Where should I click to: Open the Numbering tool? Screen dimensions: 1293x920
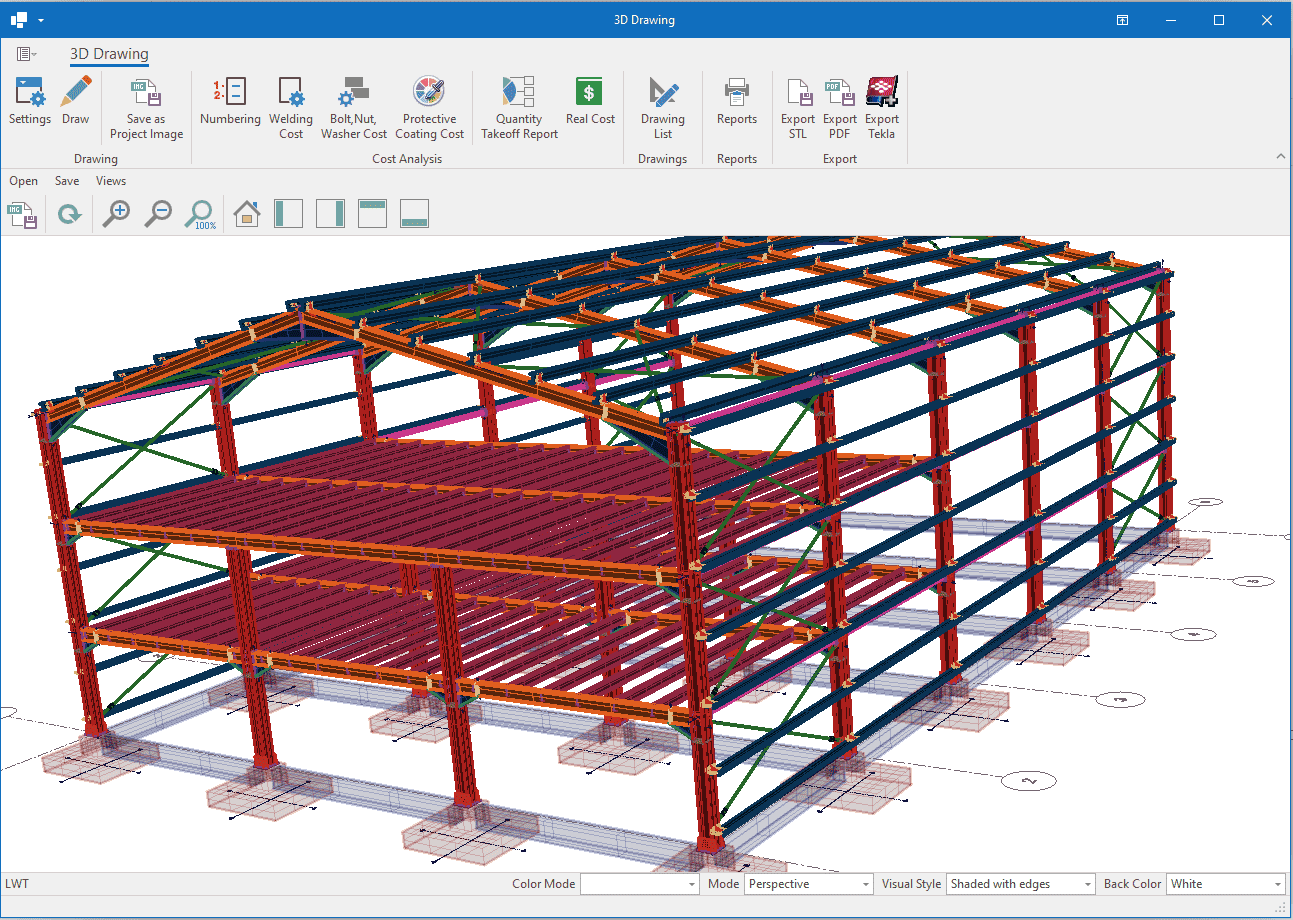[230, 102]
